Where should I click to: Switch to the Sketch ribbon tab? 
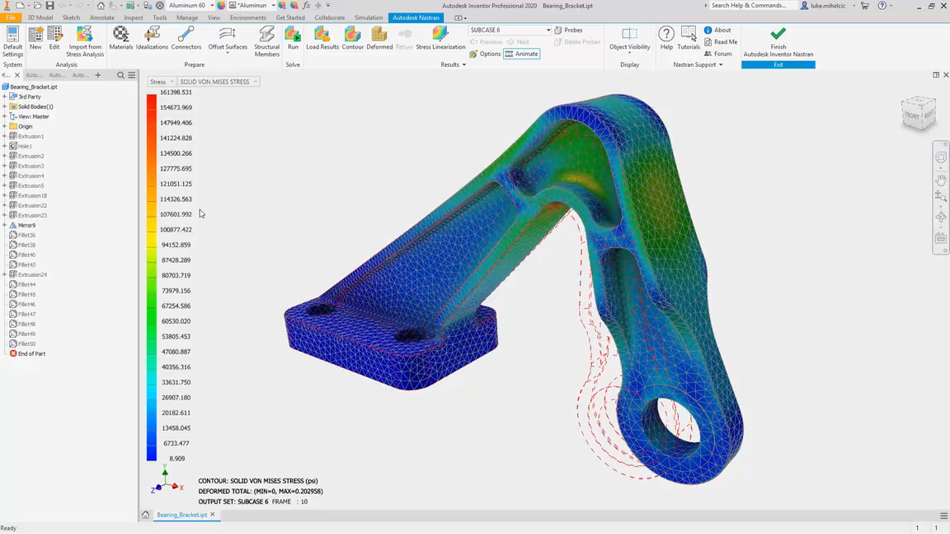pos(71,18)
